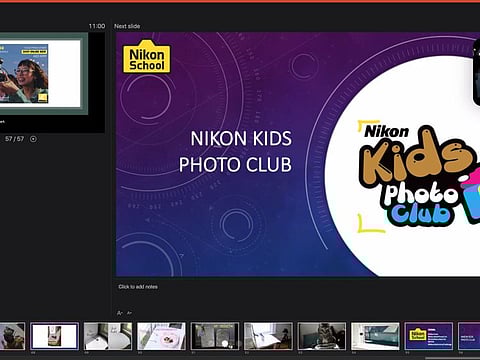Select the white bathroom photo thumbnail

(108, 336)
